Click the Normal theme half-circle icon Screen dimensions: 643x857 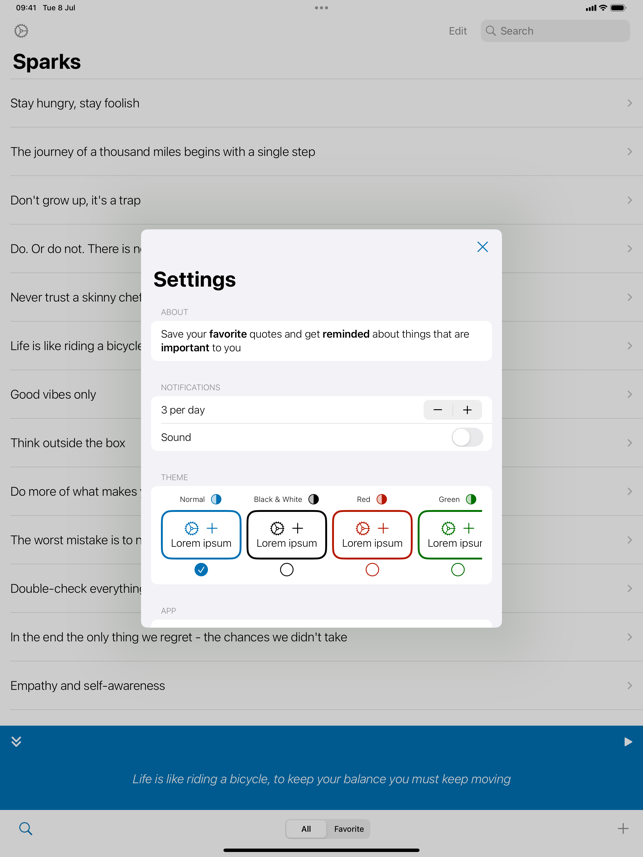(217, 499)
